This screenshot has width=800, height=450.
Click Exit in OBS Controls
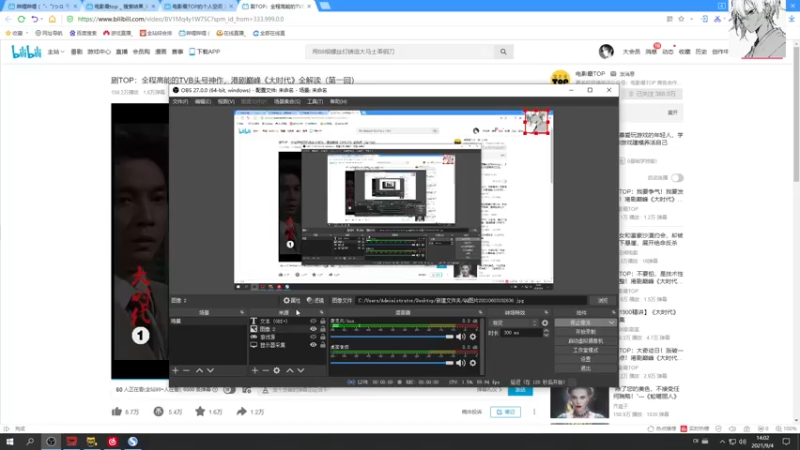585,368
